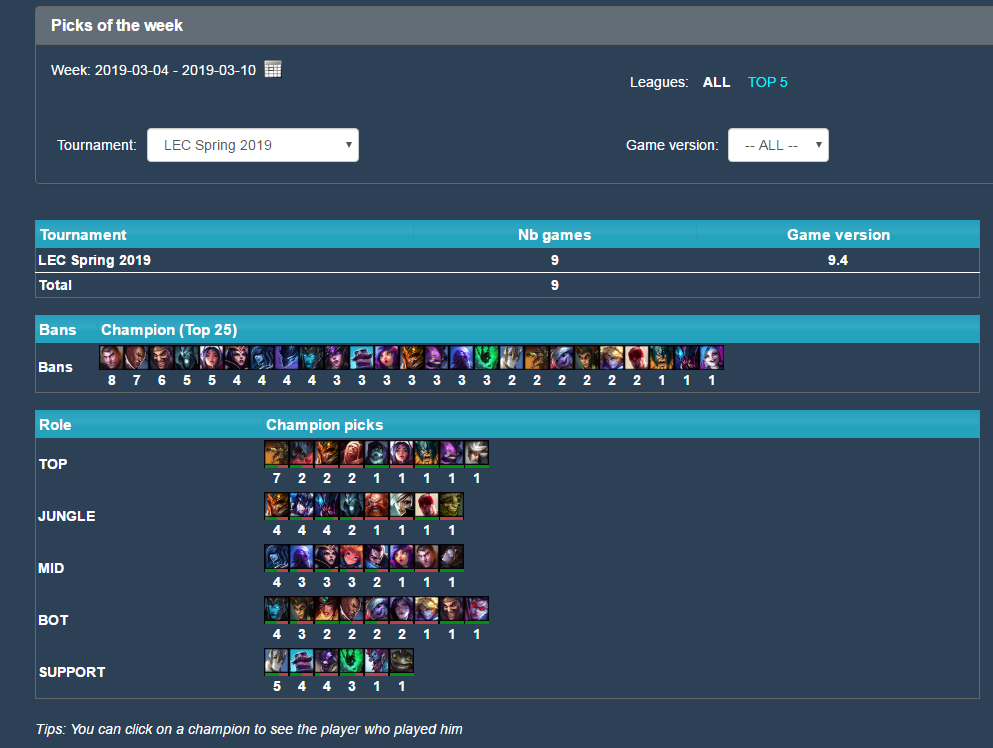Click the Sejuani icon in the JUNGLE picks
993x748 pixels.
point(301,505)
